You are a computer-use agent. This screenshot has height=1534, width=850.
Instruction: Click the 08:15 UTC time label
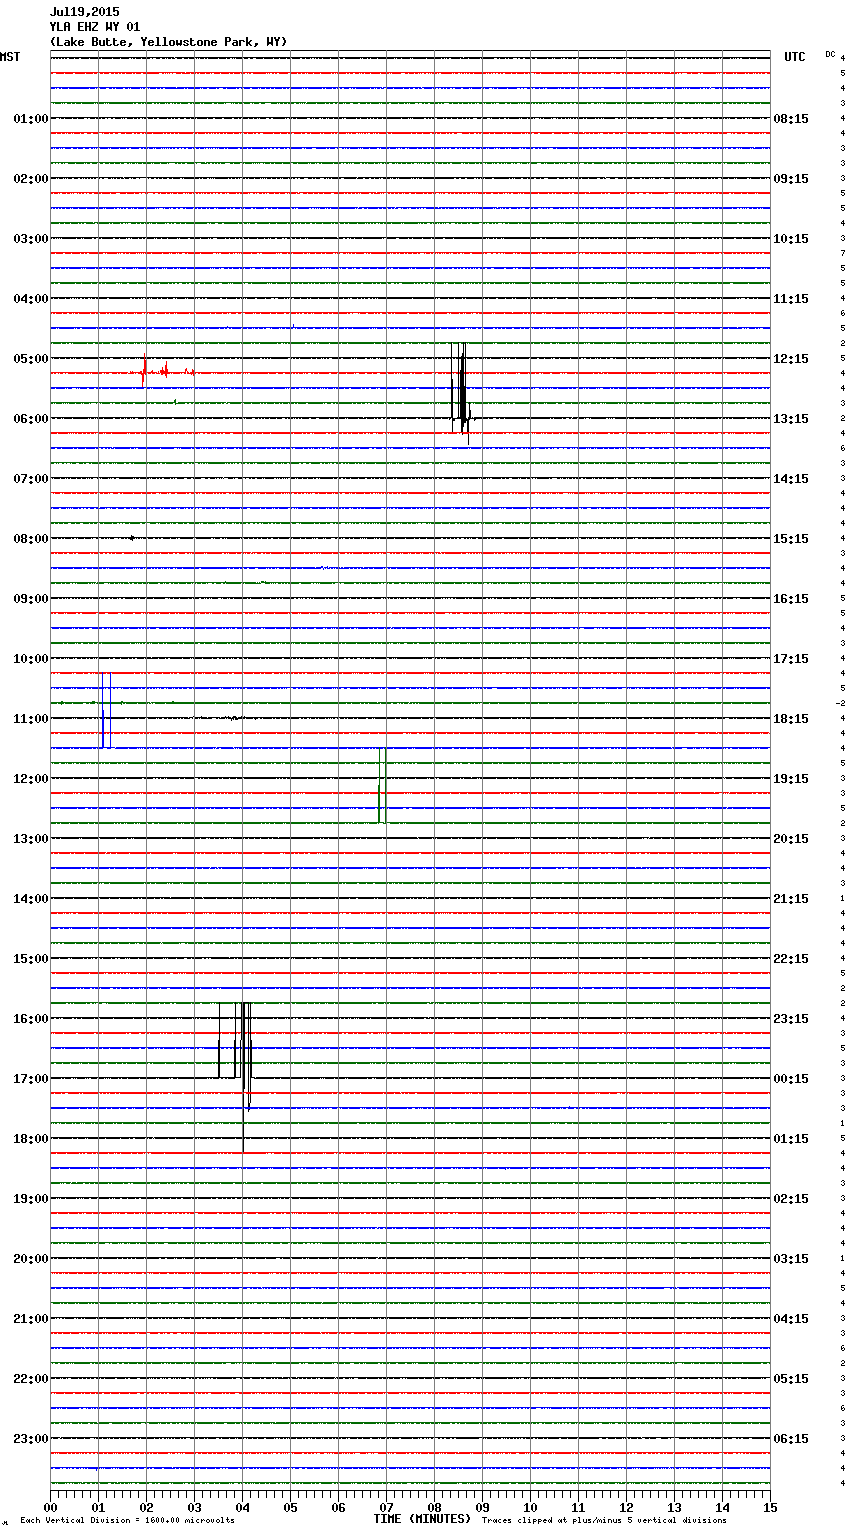coord(791,118)
